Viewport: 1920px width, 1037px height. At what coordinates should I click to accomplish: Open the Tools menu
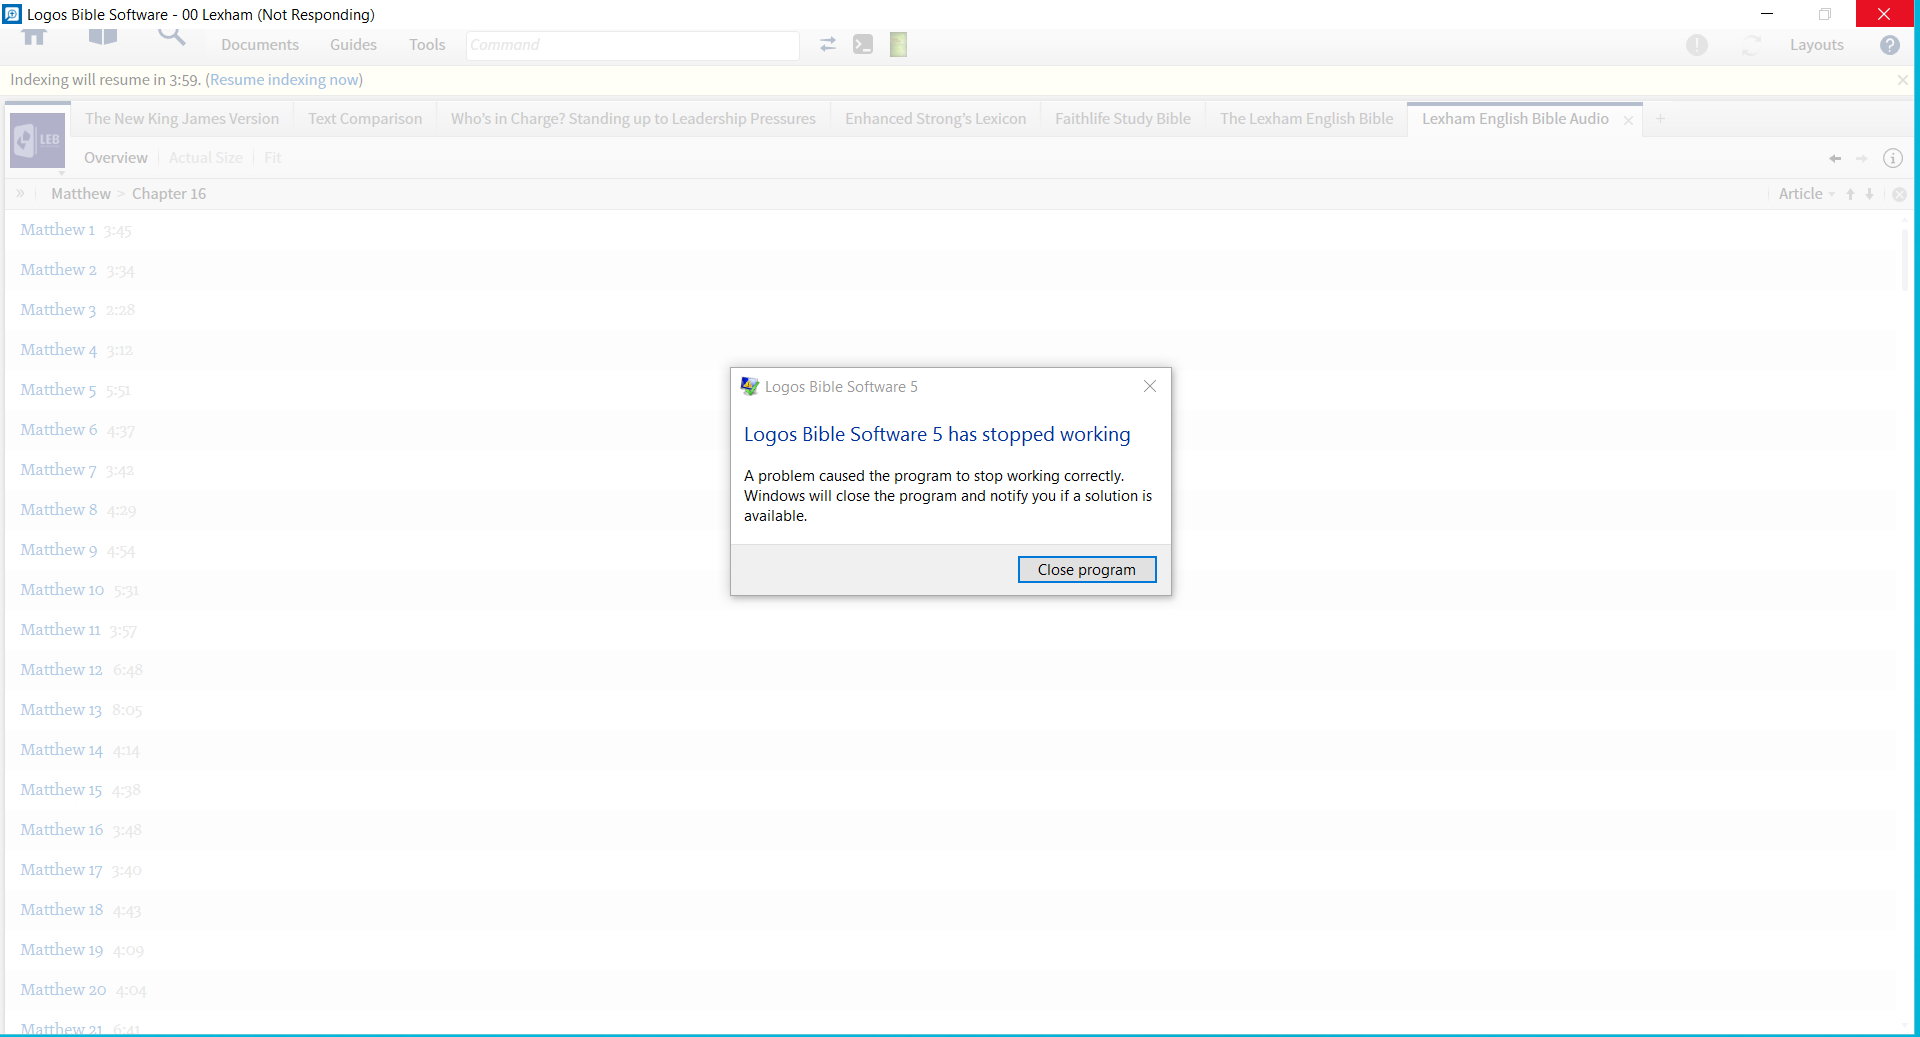(427, 45)
